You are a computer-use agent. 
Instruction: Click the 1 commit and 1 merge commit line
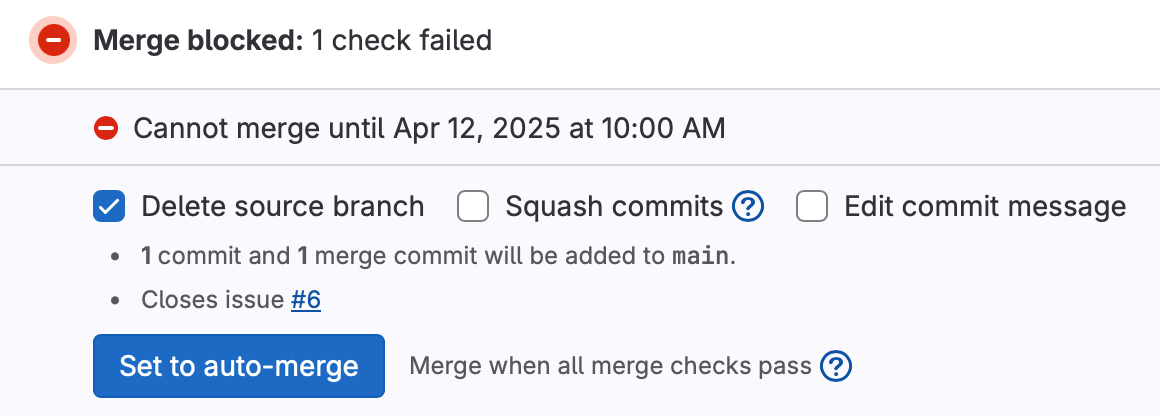point(439,257)
